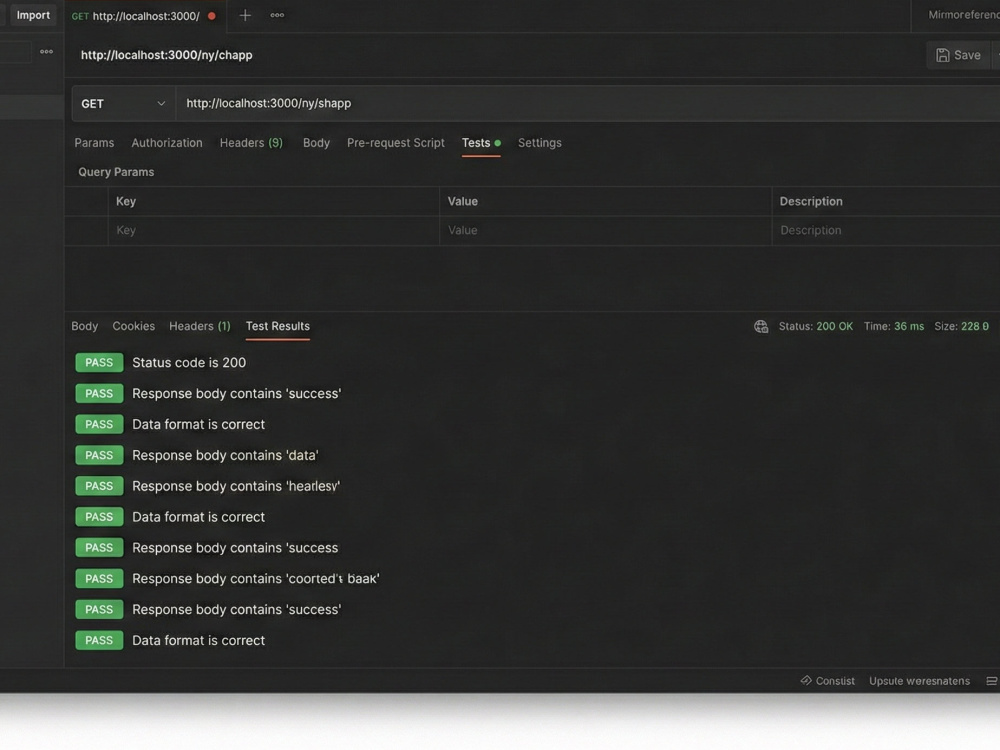Open the Headers (9) request tab
This screenshot has width=1000, height=750.
tap(251, 143)
